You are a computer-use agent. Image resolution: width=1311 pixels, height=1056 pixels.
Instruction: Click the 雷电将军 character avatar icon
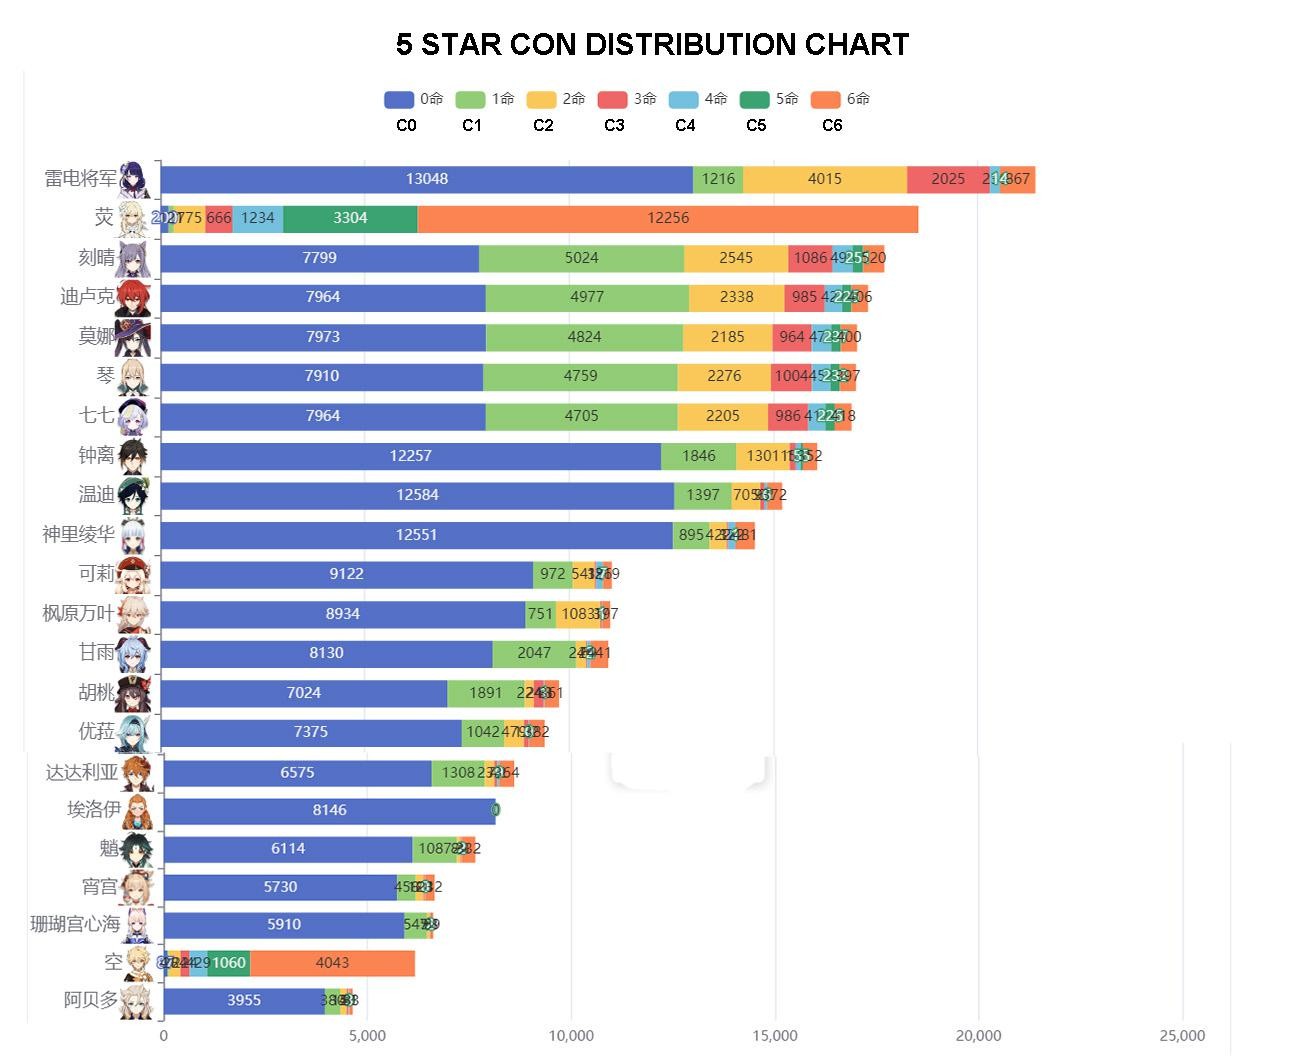(137, 179)
